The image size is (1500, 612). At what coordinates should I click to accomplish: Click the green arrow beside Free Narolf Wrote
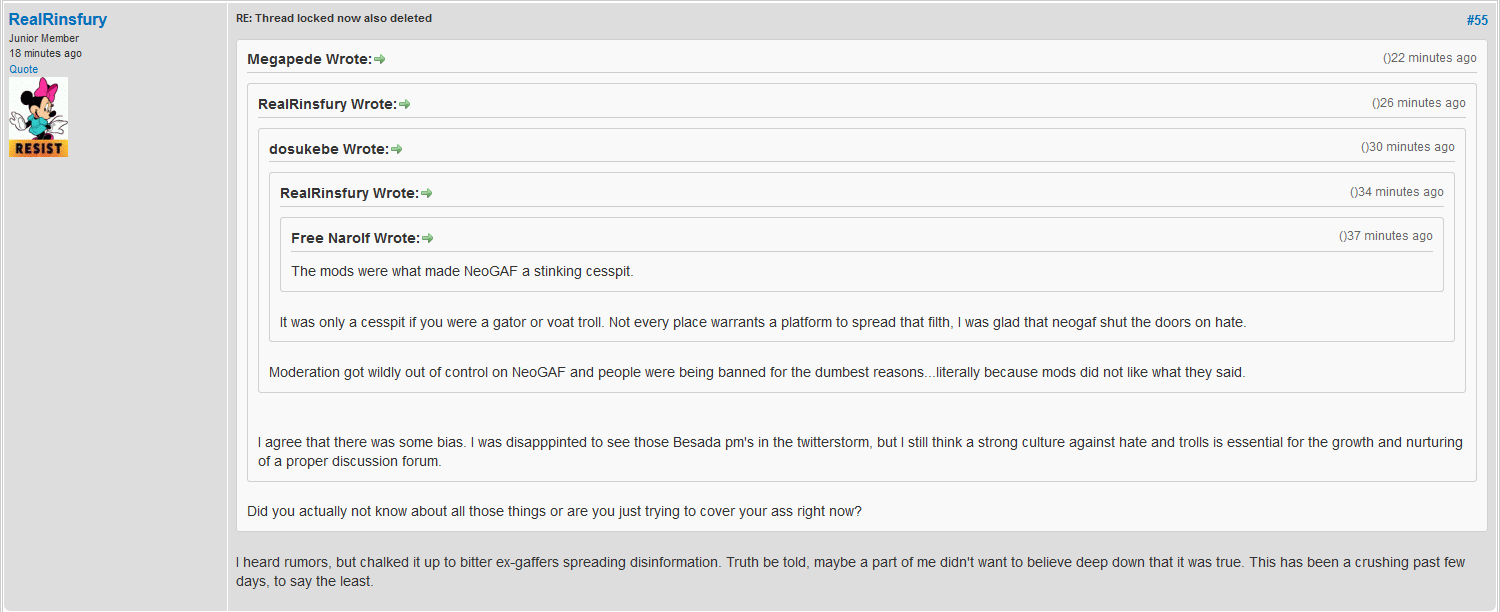pyautogui.click(x=428, y=238)
